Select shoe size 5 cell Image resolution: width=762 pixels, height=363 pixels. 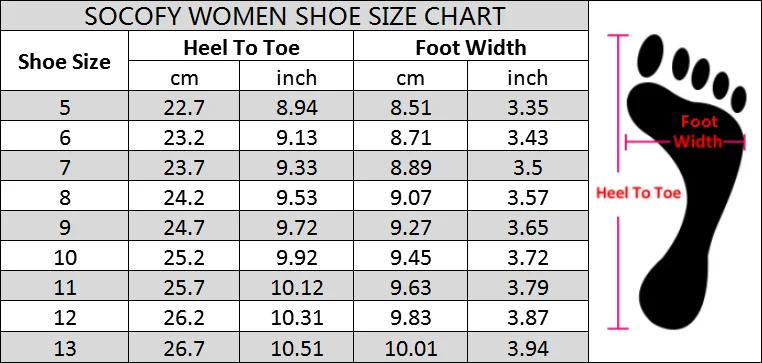[x=64, y=106]
